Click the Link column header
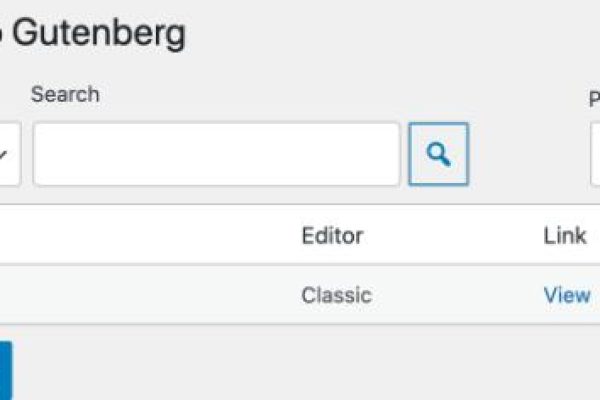600x400 pixels. click(x=565, y=236)
